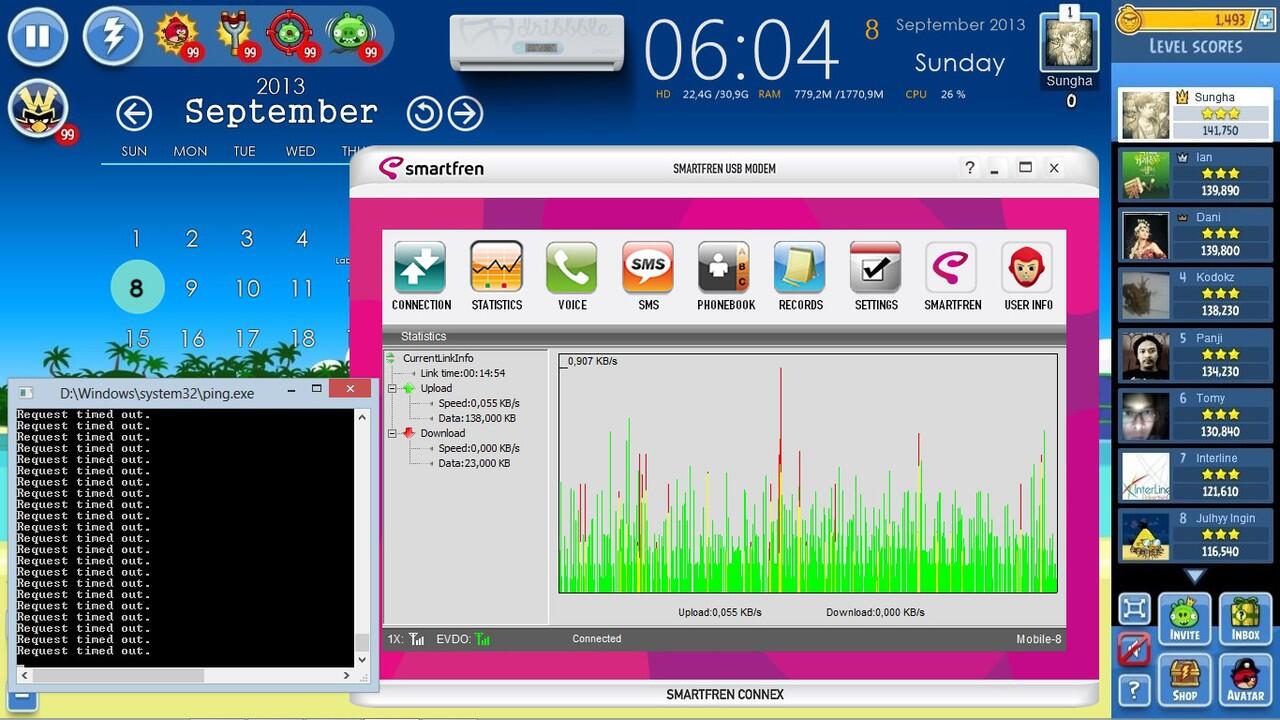1280x720 pixels.
Task: Select Upload Speed:0,055 KB/s entry
Action: [479, 403]
